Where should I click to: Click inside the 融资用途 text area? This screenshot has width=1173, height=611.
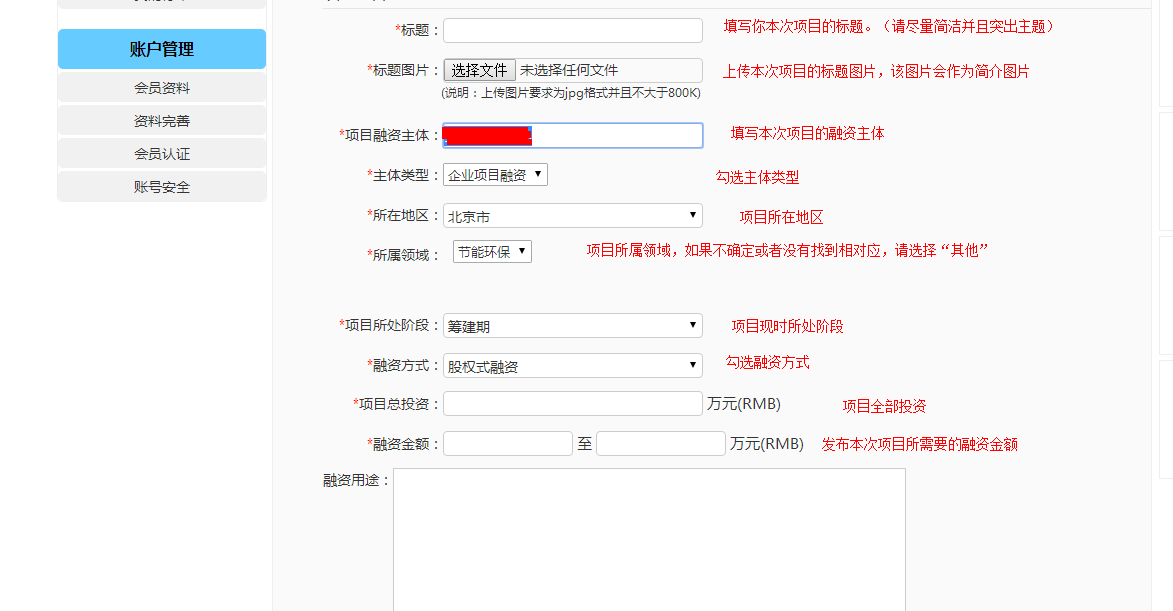649,540
